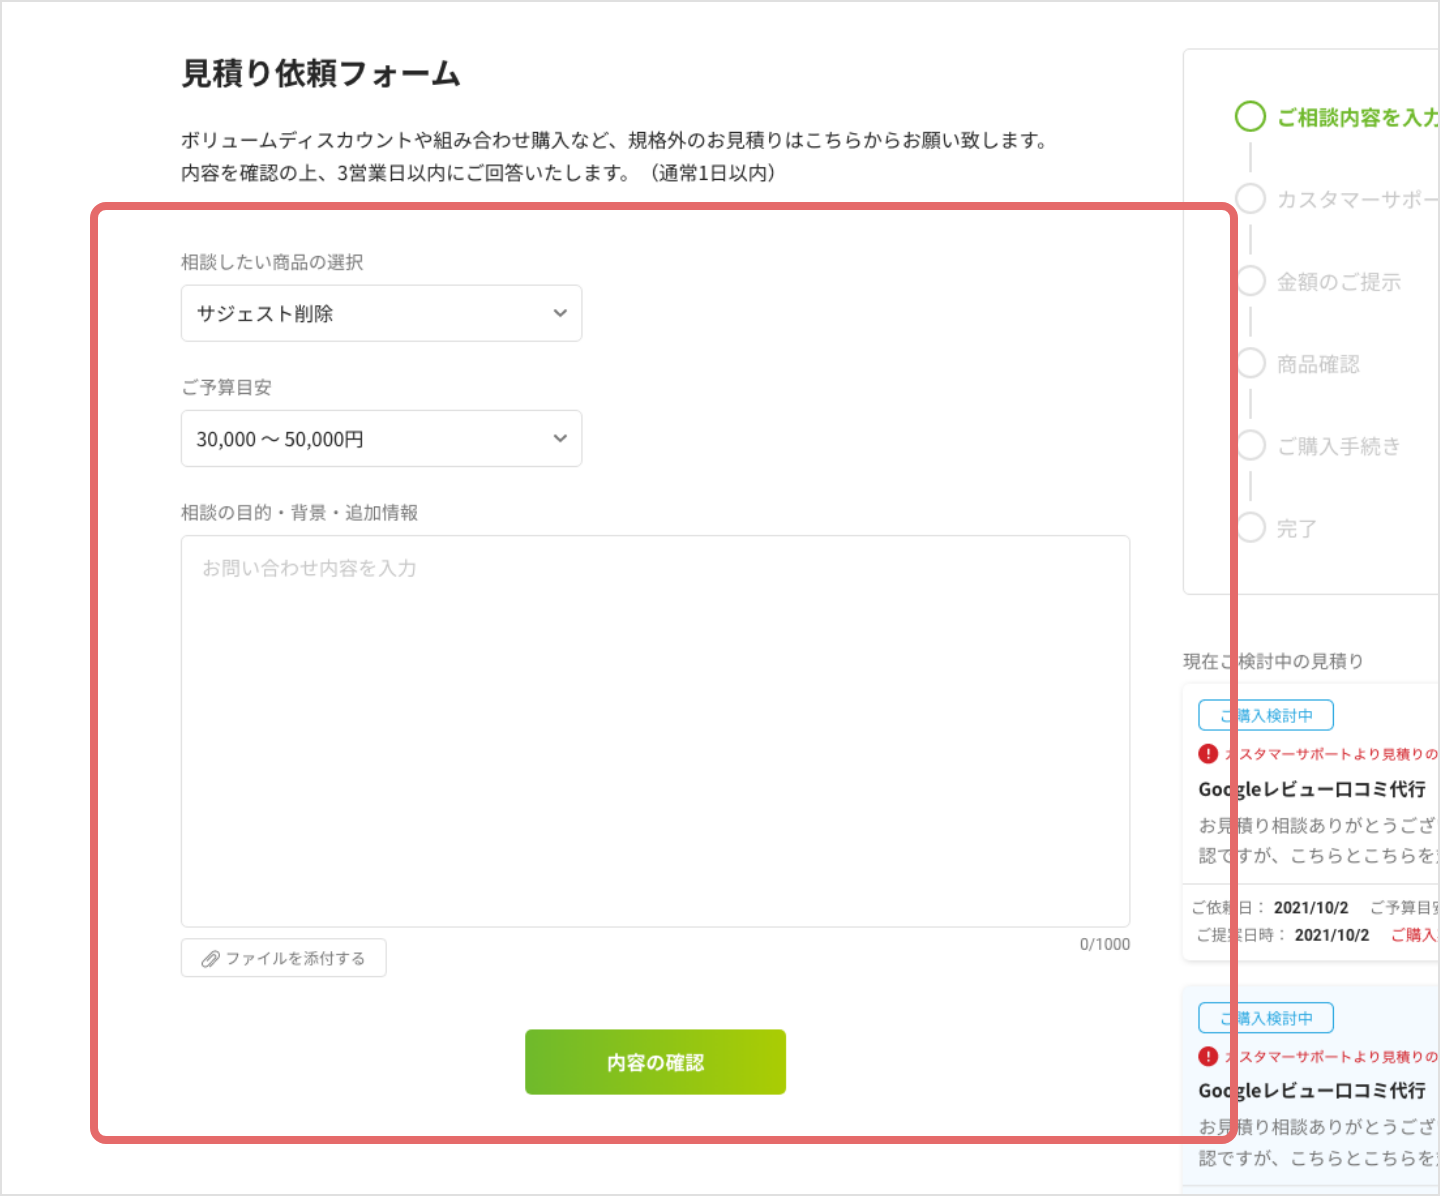Viewport: 1440px width, 1196px height.
Task: Select the 金額のご提示 step circle
Action: click(1250, 281)
